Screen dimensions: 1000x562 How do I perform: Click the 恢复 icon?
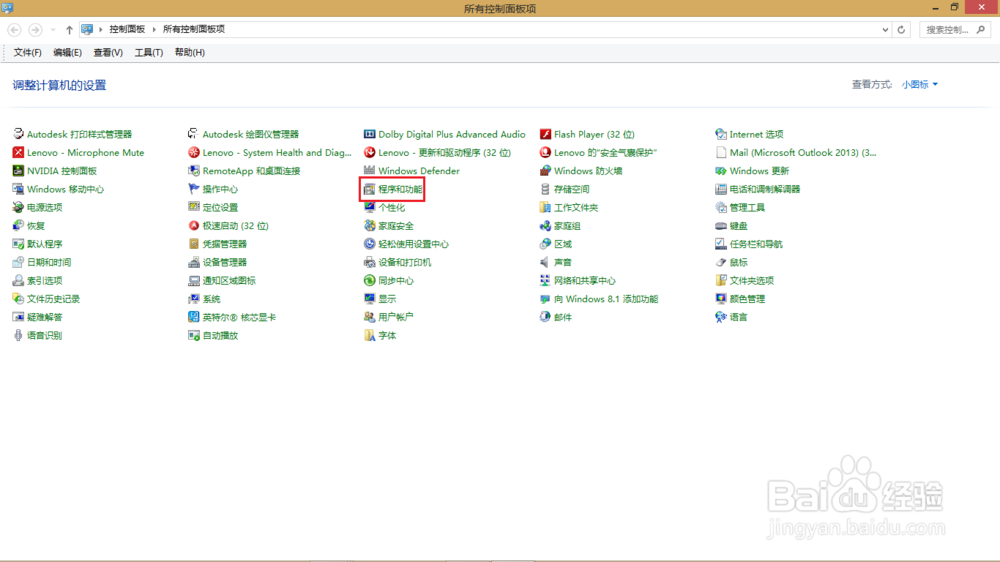coord(18,225)
